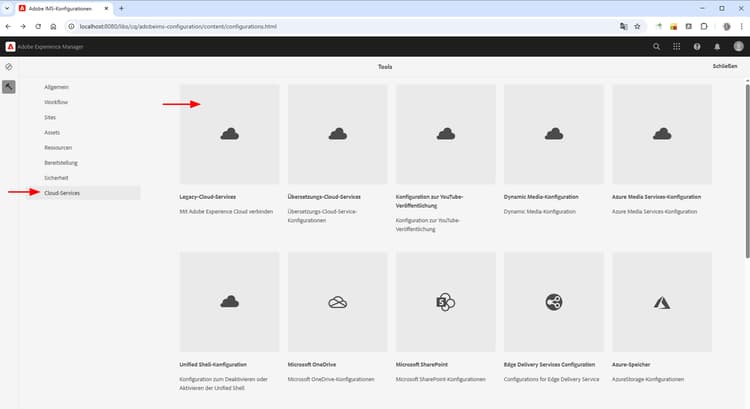Open the Azure Media Services cloud icon
The height and width of the screenshot is (409, 750).
662,134
